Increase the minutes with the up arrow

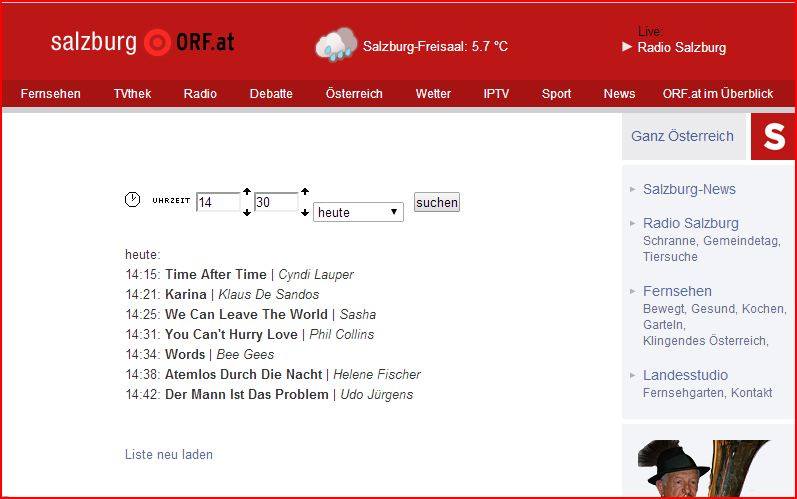tap(305, 192)
